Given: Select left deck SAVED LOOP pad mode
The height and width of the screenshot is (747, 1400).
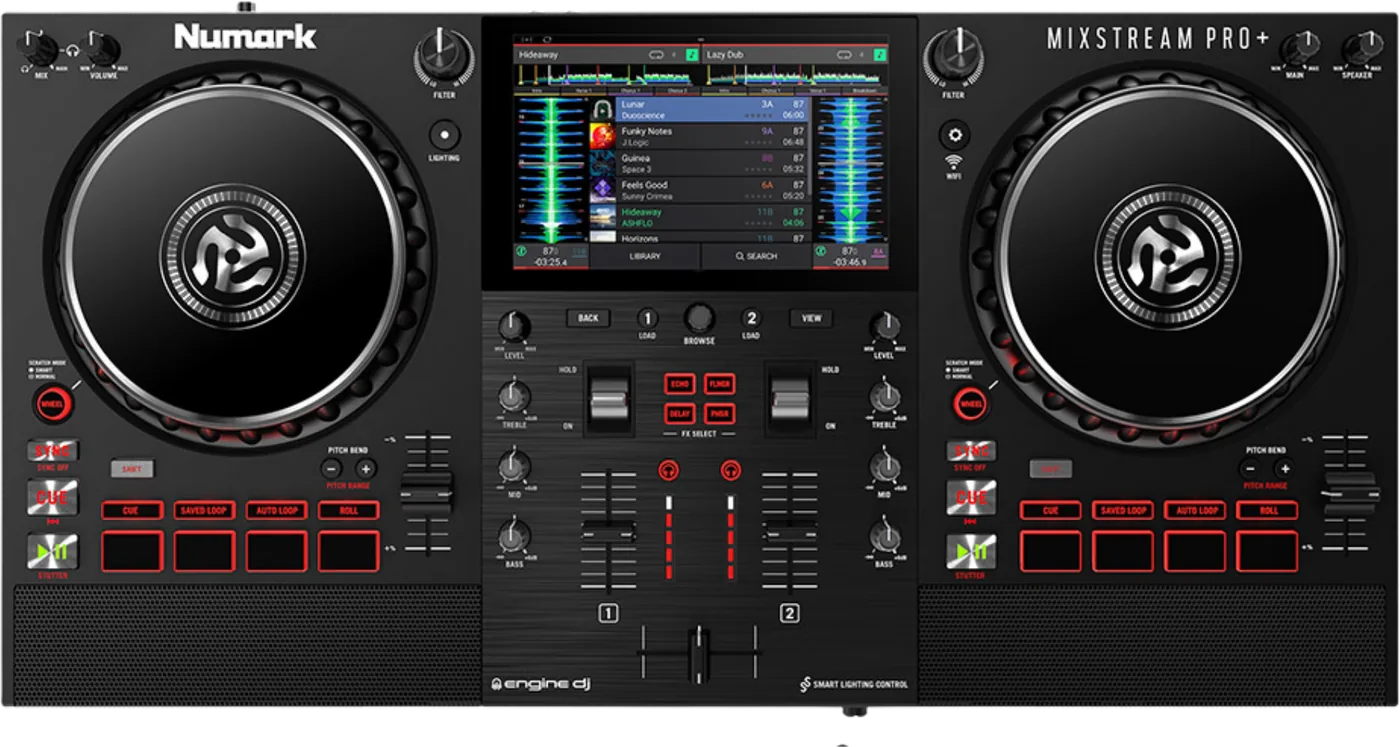Looking at the screenshot, I should (x=204, y=511).
